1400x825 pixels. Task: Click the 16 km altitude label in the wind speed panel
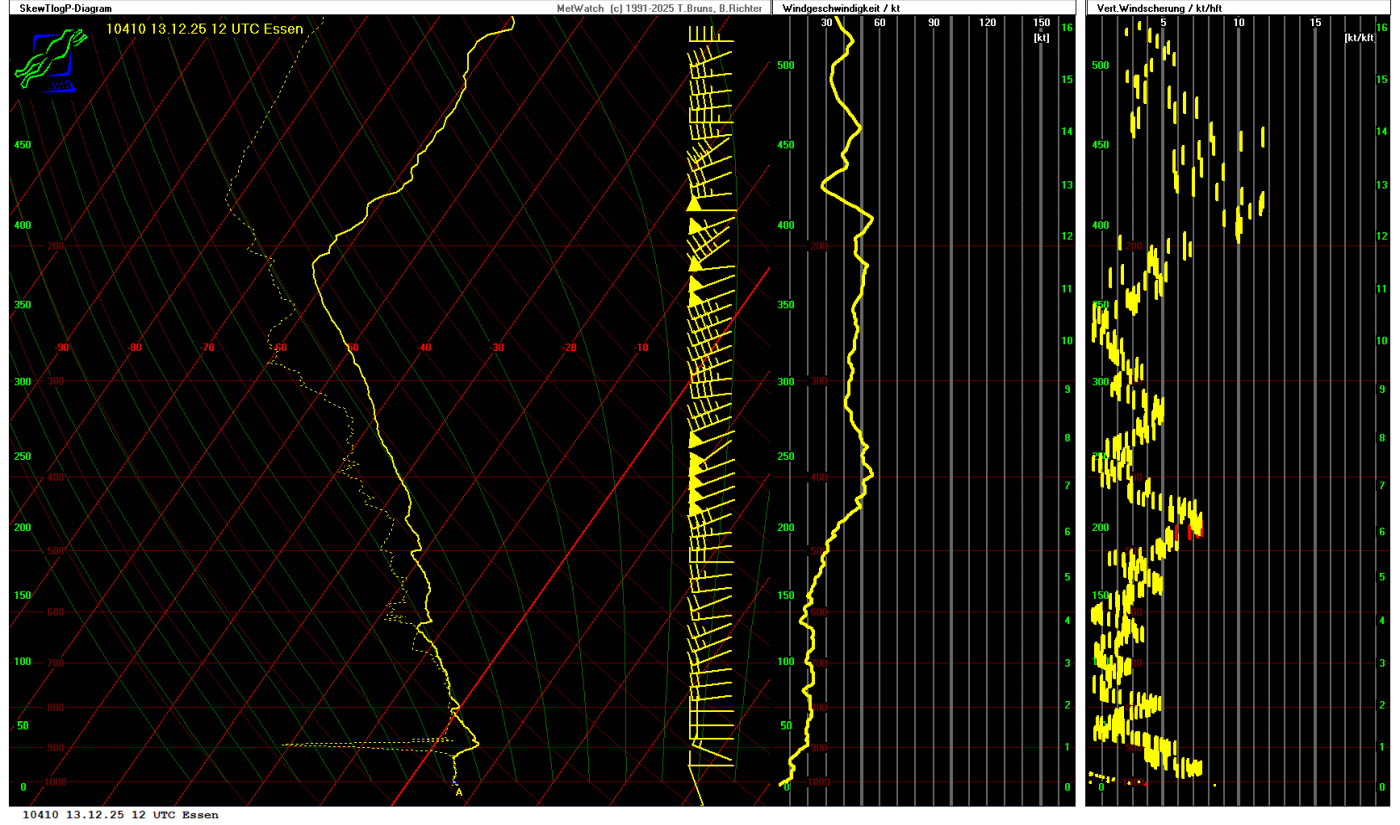pyautogui.click(x=1067, y=28)
